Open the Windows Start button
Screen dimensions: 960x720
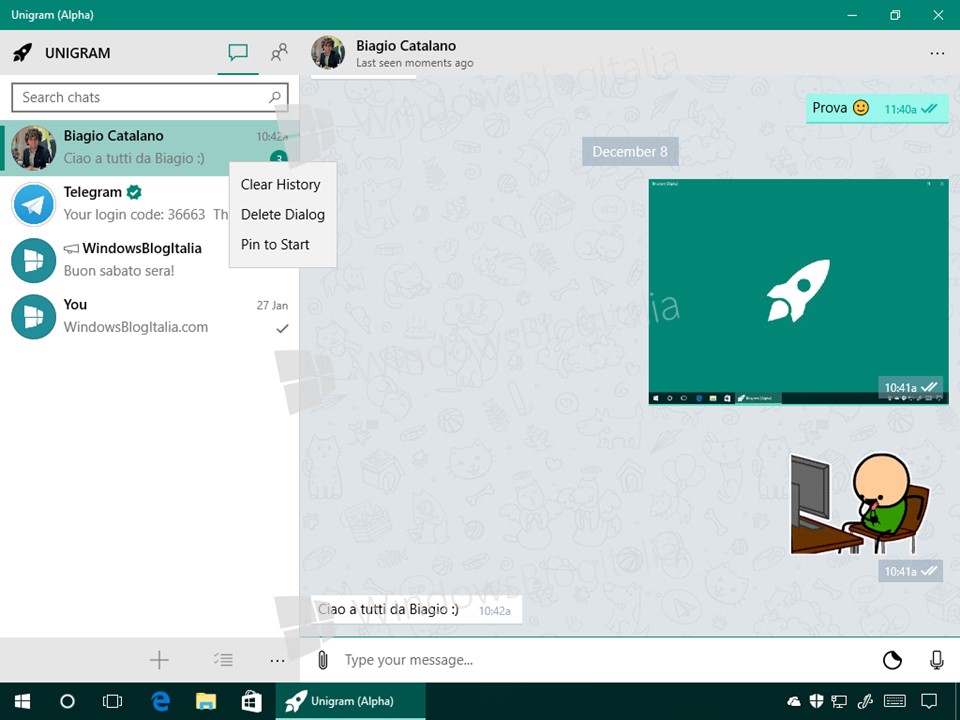pos(23,701)
